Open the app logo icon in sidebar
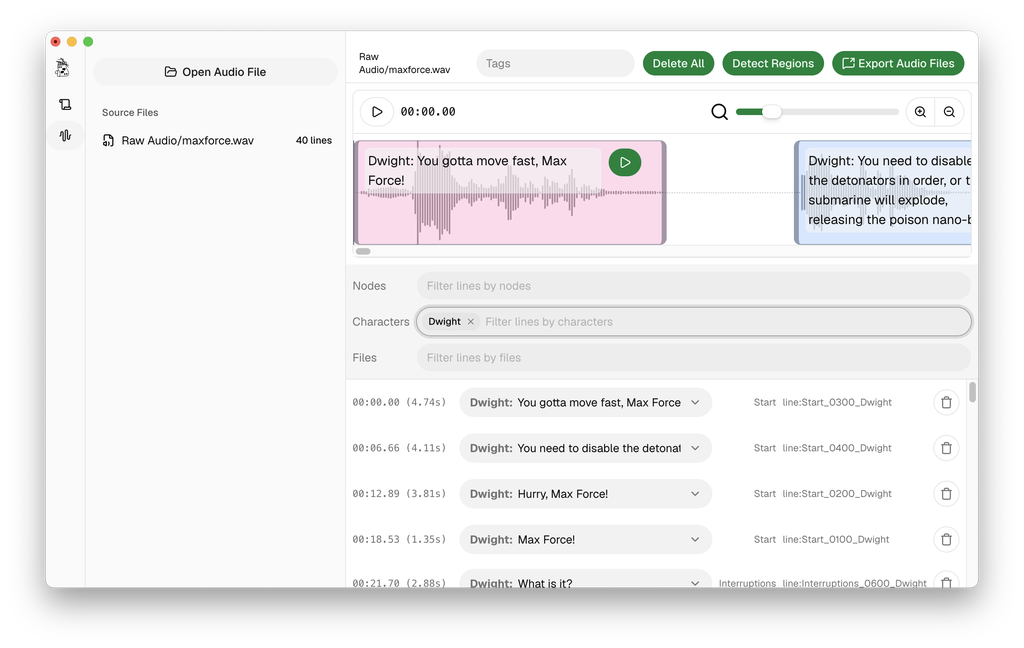 coord(63,67)
